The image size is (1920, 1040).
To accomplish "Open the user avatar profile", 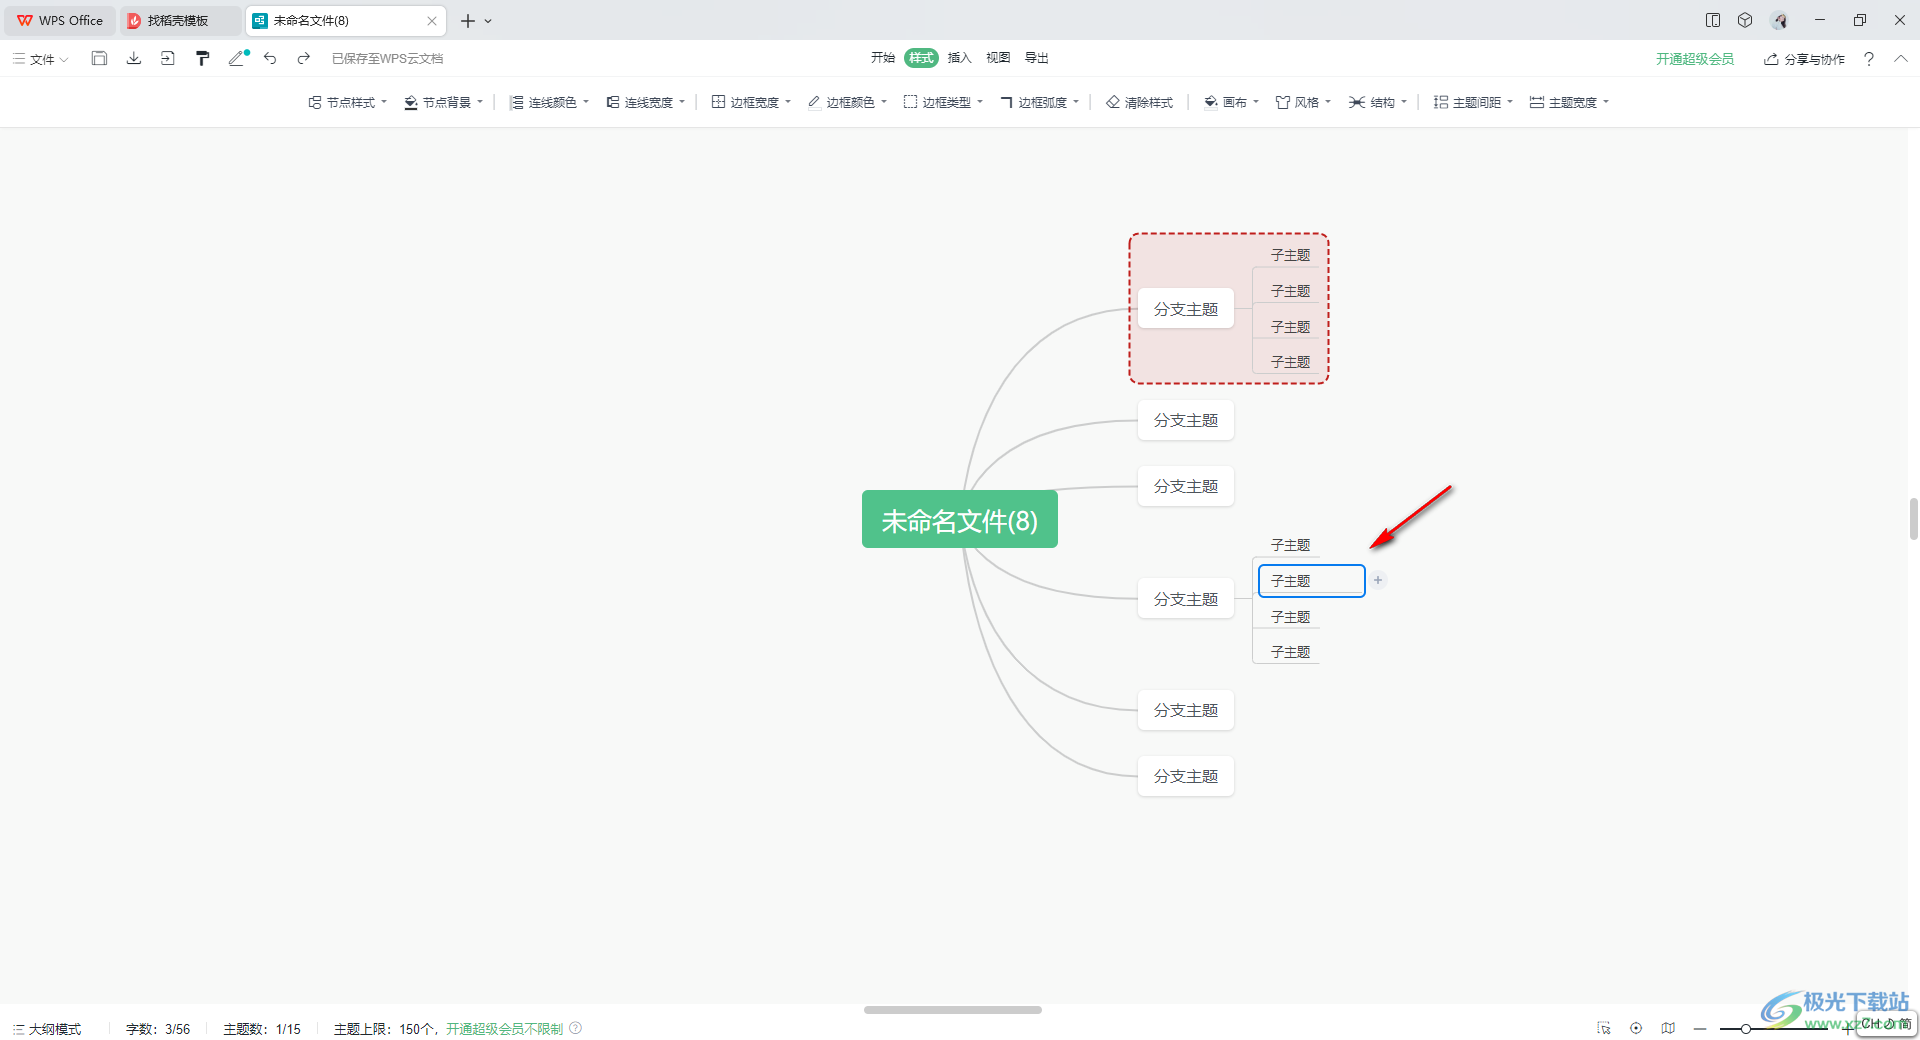I will coord(1779,20).
